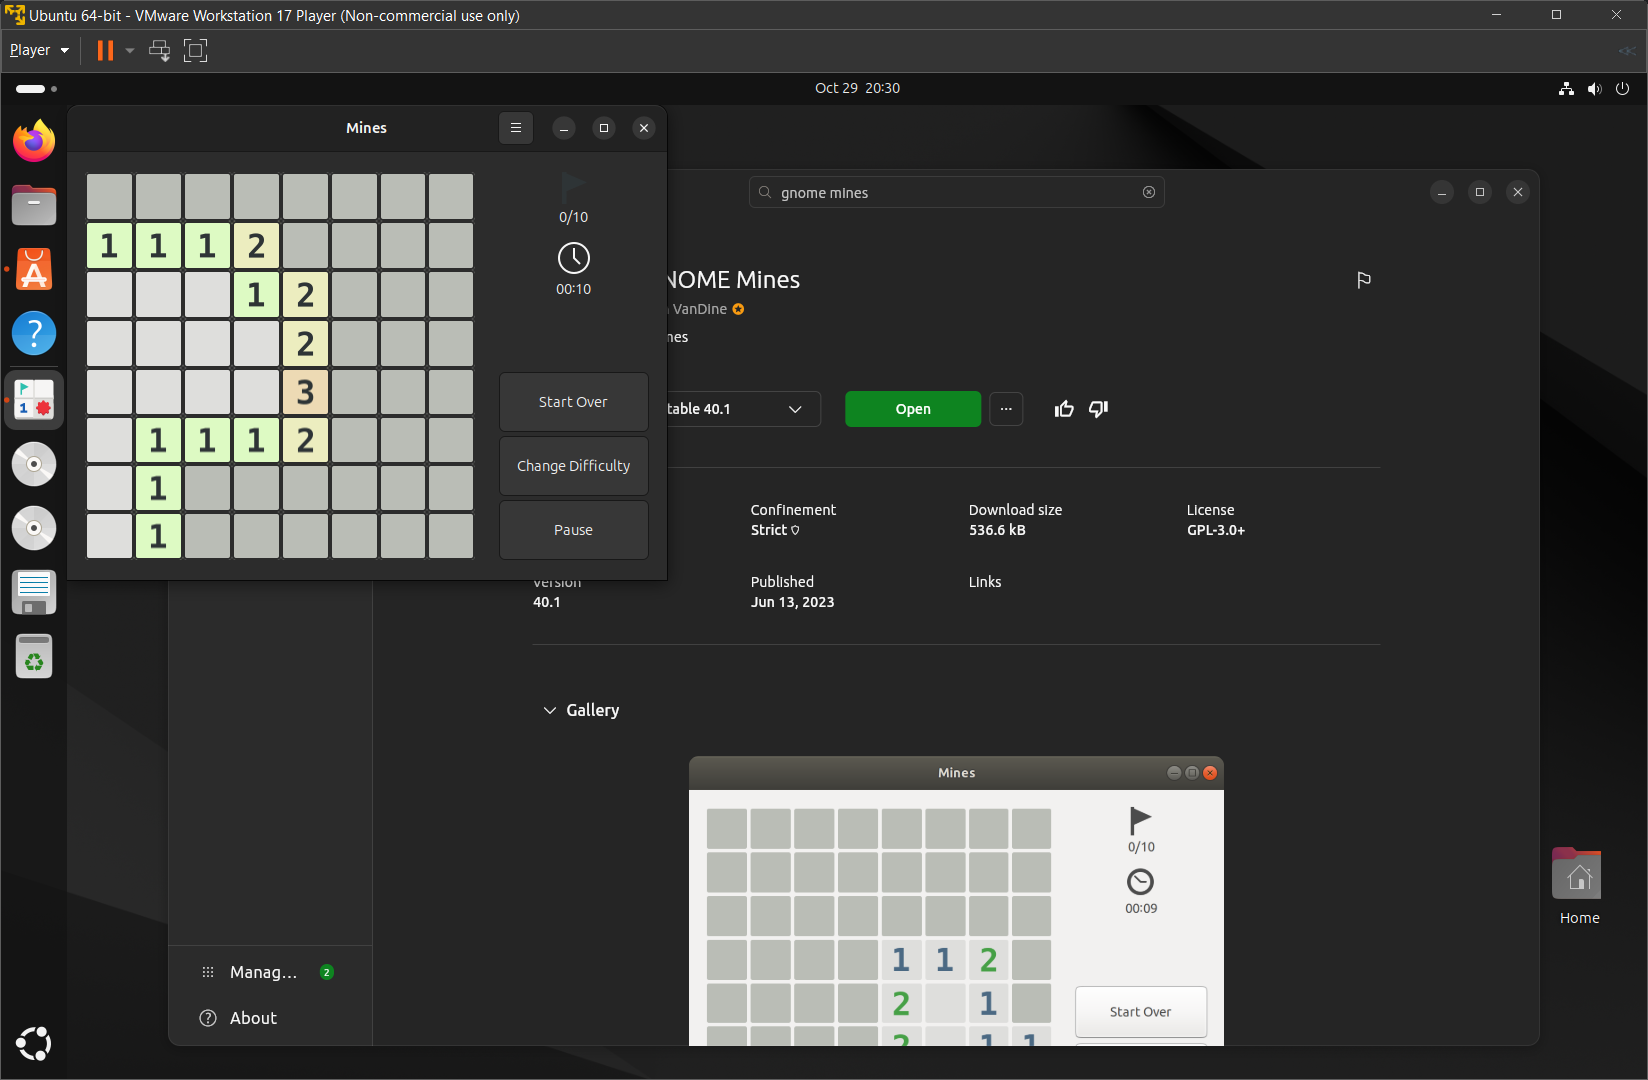Click the 536.6 kB download size
This screenshot has height=1080, width=1648.
coord(997,530)
